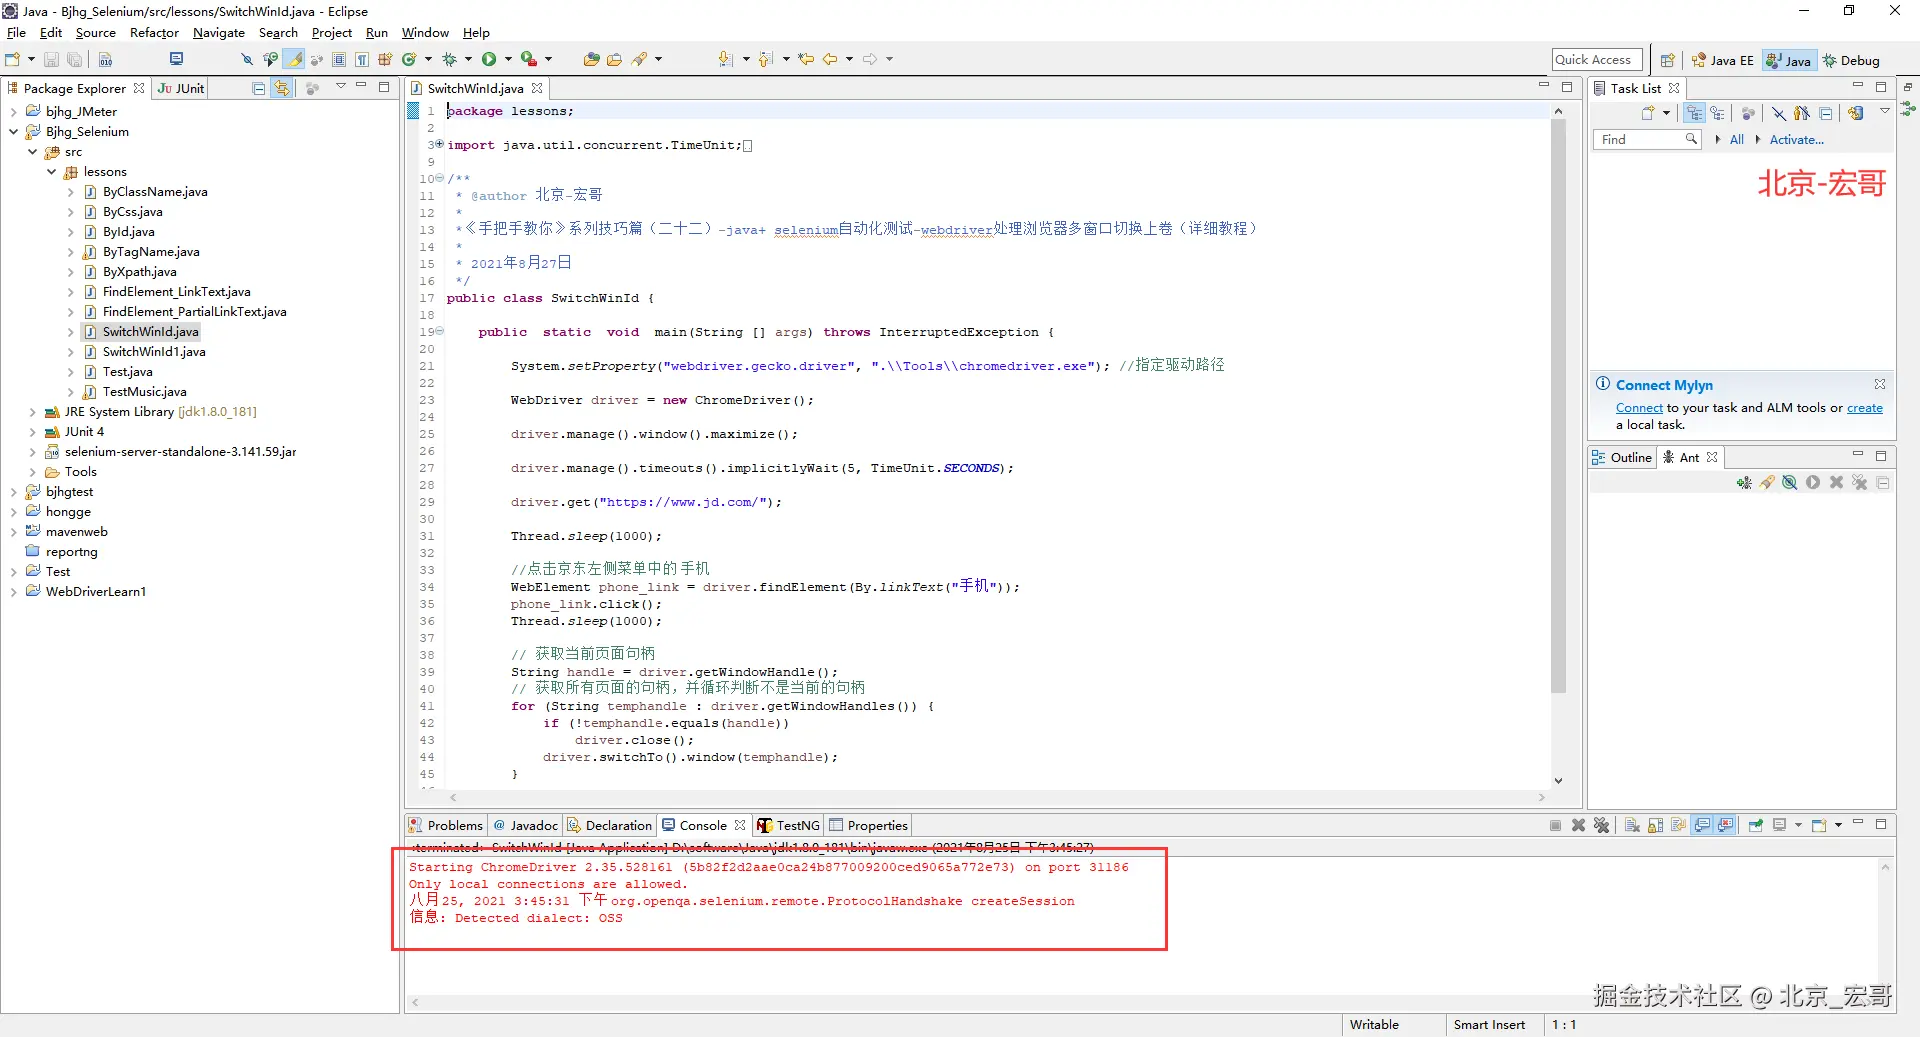Open the Debug configurations dropdown arrow
1920x1037 pixels.
468,60
